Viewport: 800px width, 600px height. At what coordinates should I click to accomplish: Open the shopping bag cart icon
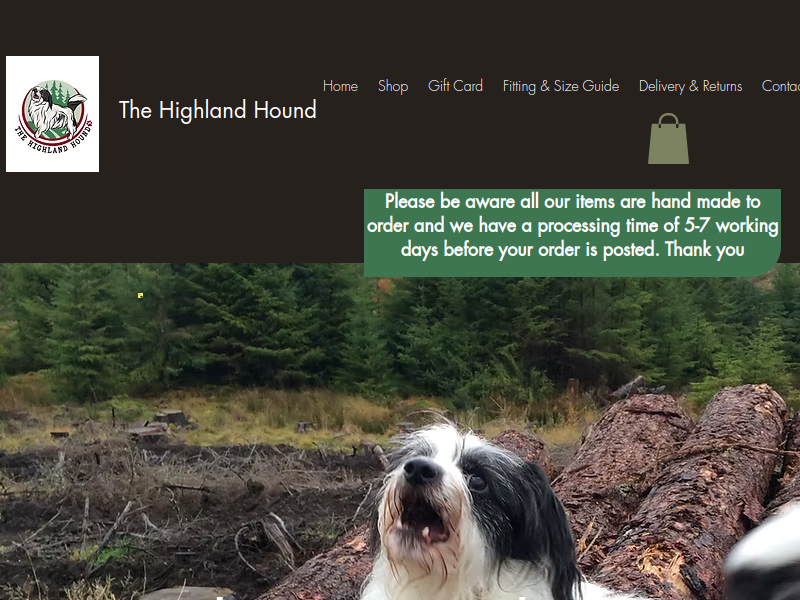(x=668, y=139)
